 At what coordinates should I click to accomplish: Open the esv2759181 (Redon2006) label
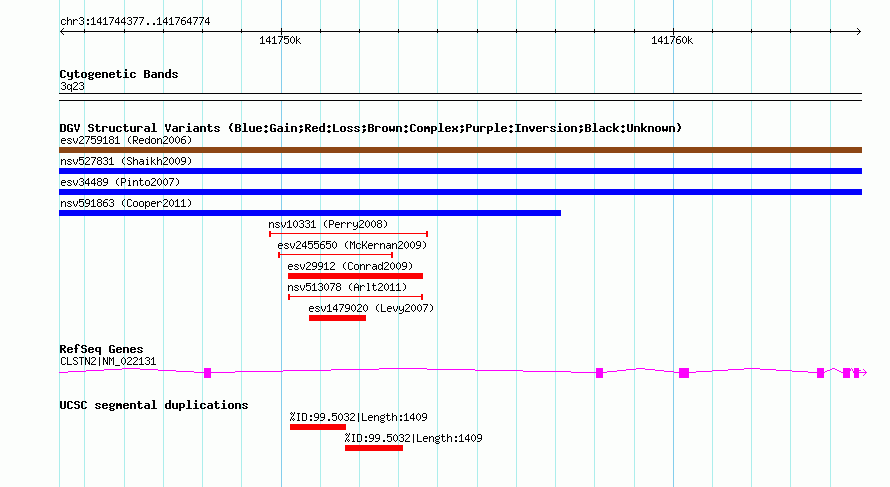pos(126,140)
